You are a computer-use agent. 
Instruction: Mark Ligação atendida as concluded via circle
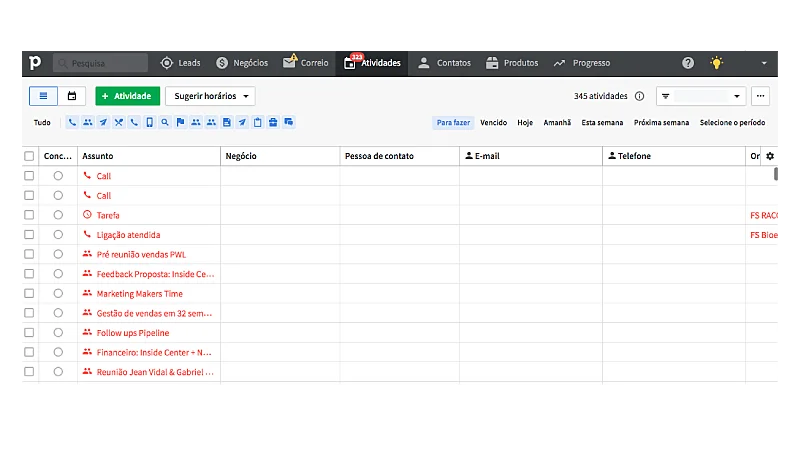tap(58, 235)
